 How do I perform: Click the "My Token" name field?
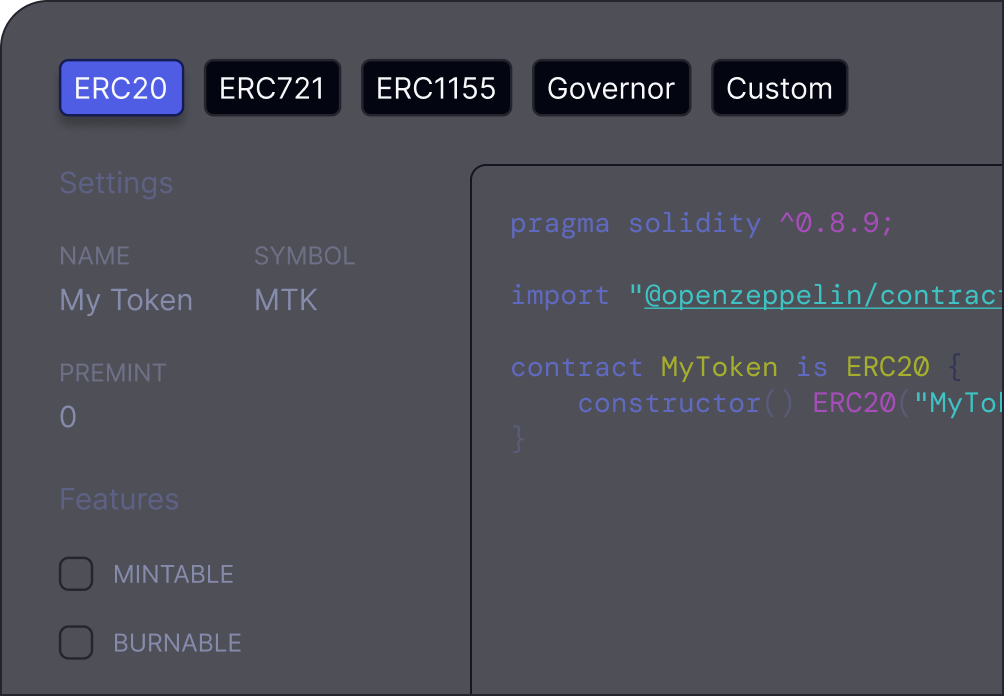point(126,300)
